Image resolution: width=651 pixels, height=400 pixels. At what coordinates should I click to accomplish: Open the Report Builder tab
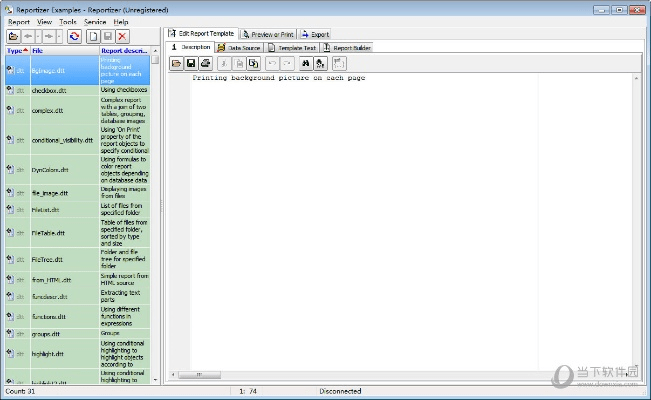tap(349, 47)
